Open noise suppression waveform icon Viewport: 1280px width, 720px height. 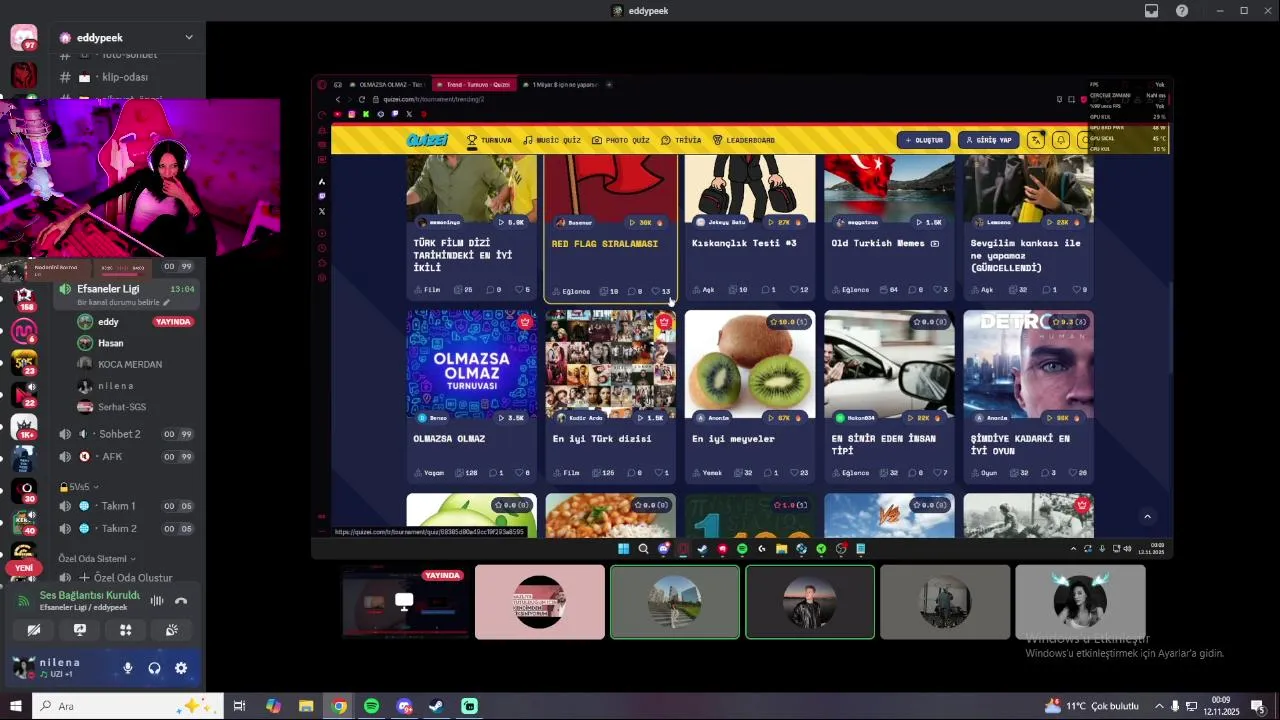[x=157, y=601]
